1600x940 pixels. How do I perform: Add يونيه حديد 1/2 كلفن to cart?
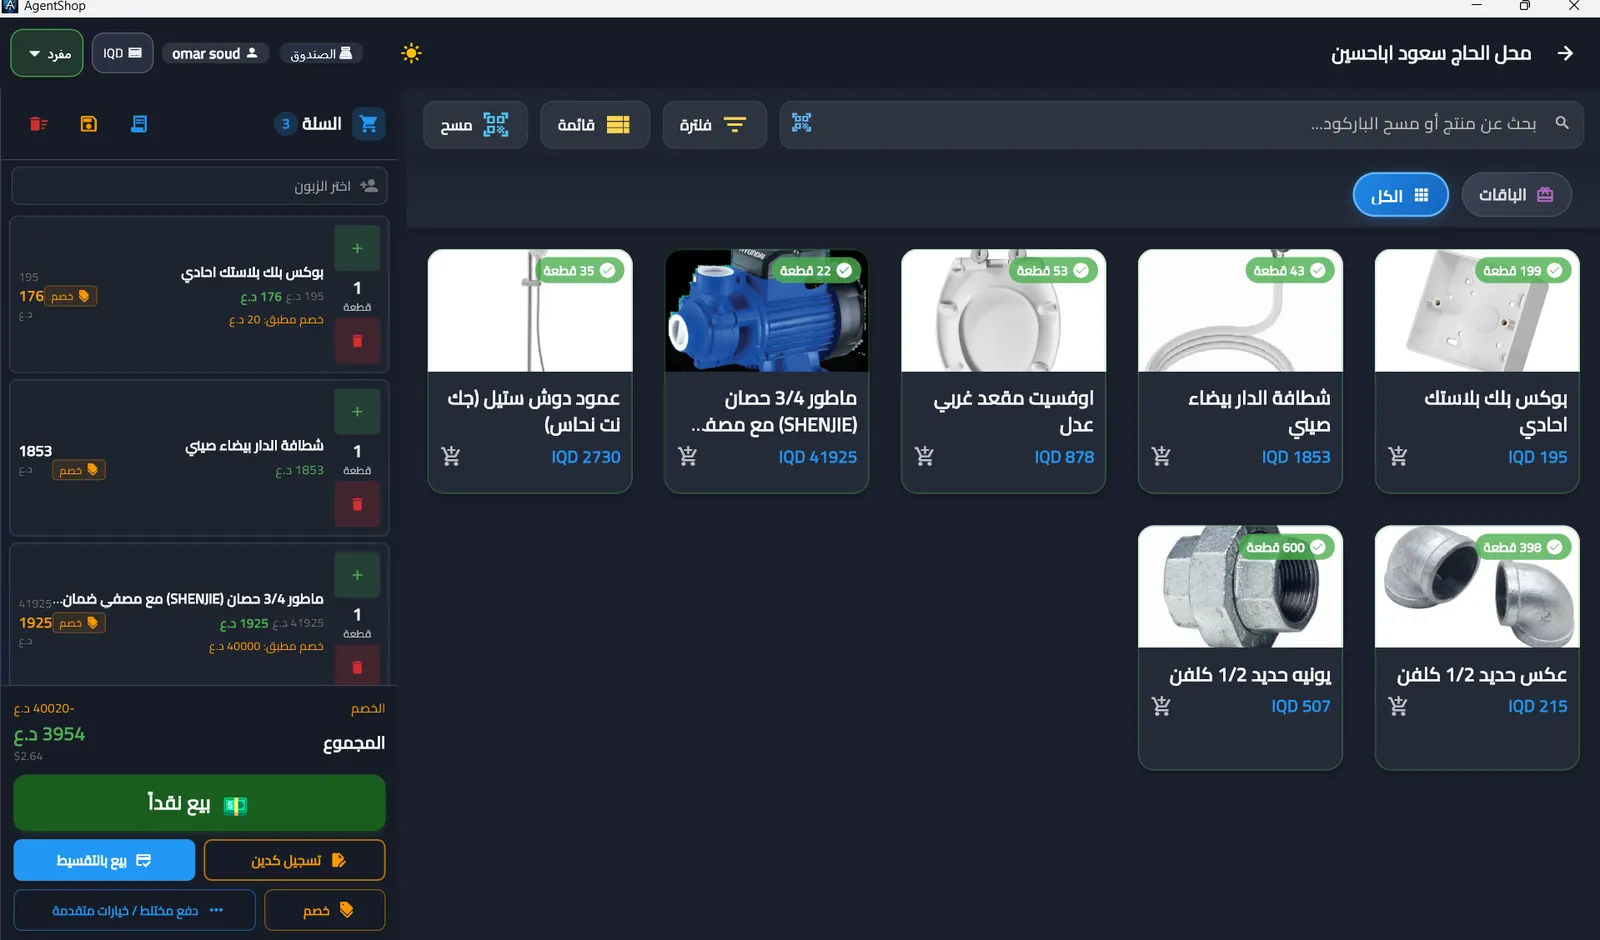1161,706
